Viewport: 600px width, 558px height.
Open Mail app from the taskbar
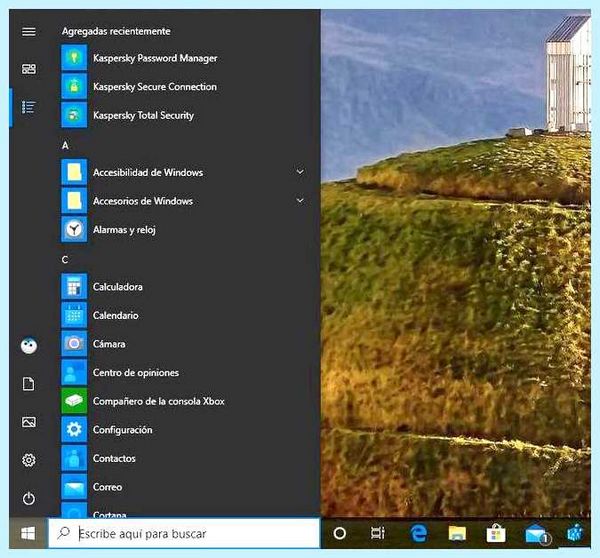tap(536, 534)
